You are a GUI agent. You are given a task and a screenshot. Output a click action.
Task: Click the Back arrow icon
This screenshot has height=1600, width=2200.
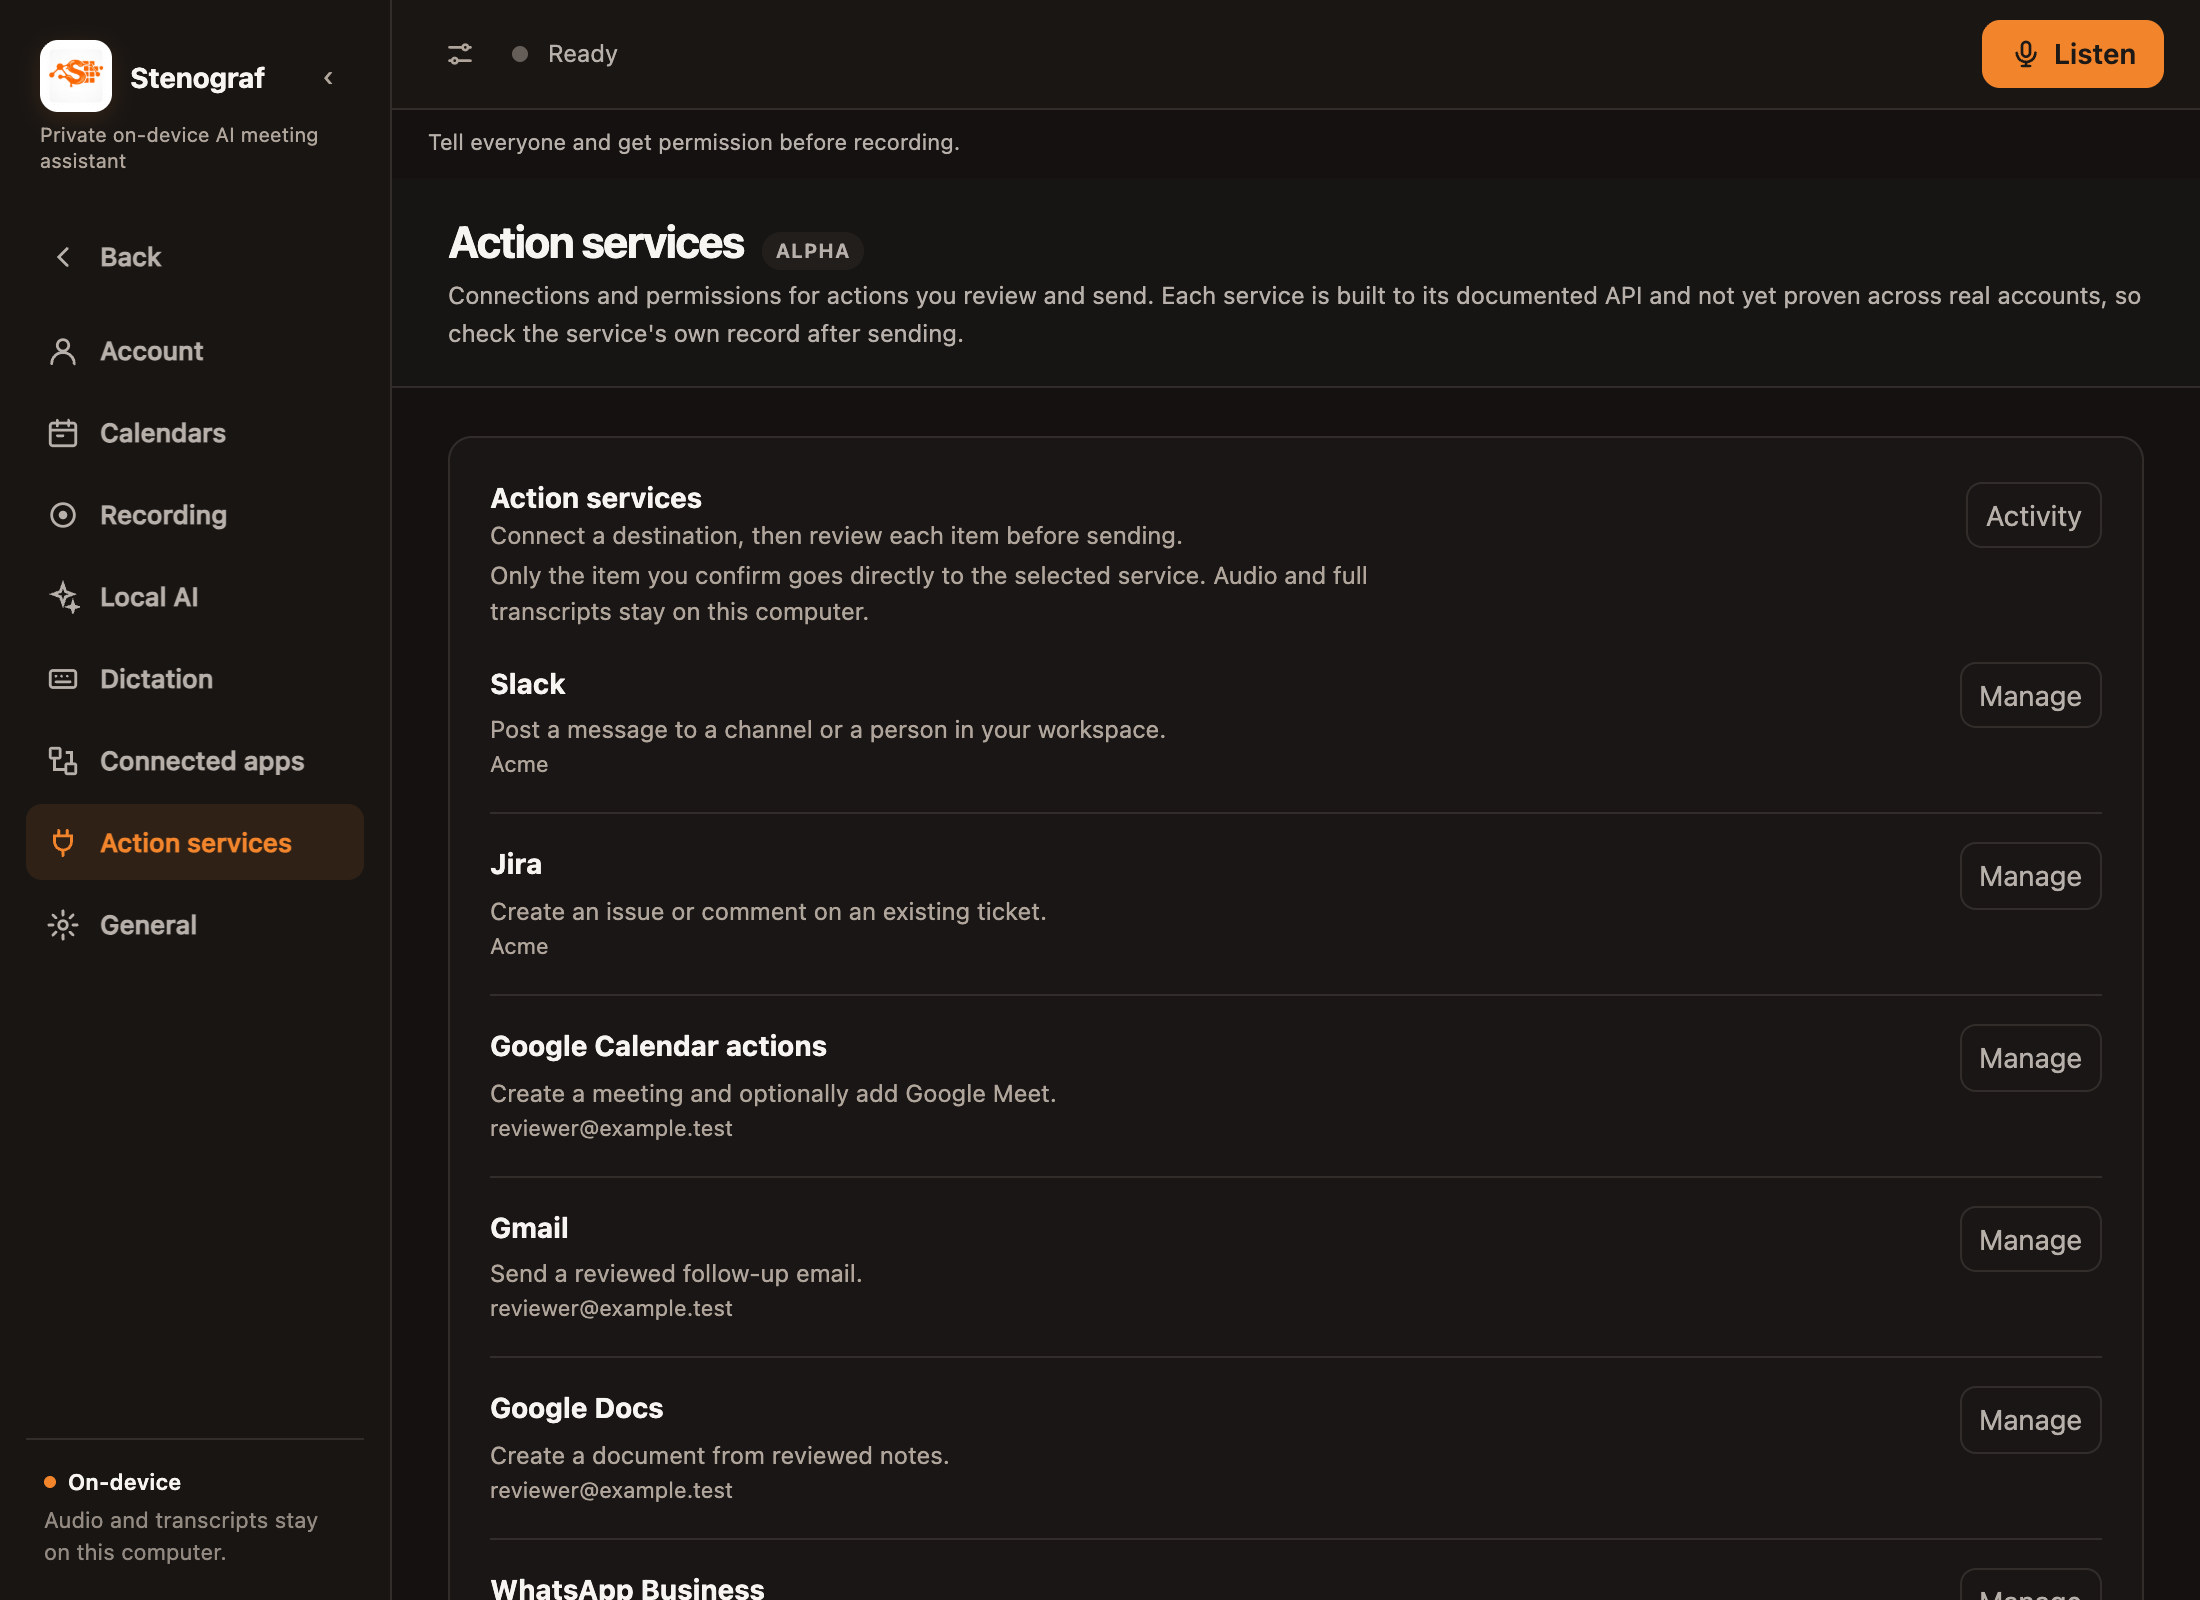click(x=63, y=257)
